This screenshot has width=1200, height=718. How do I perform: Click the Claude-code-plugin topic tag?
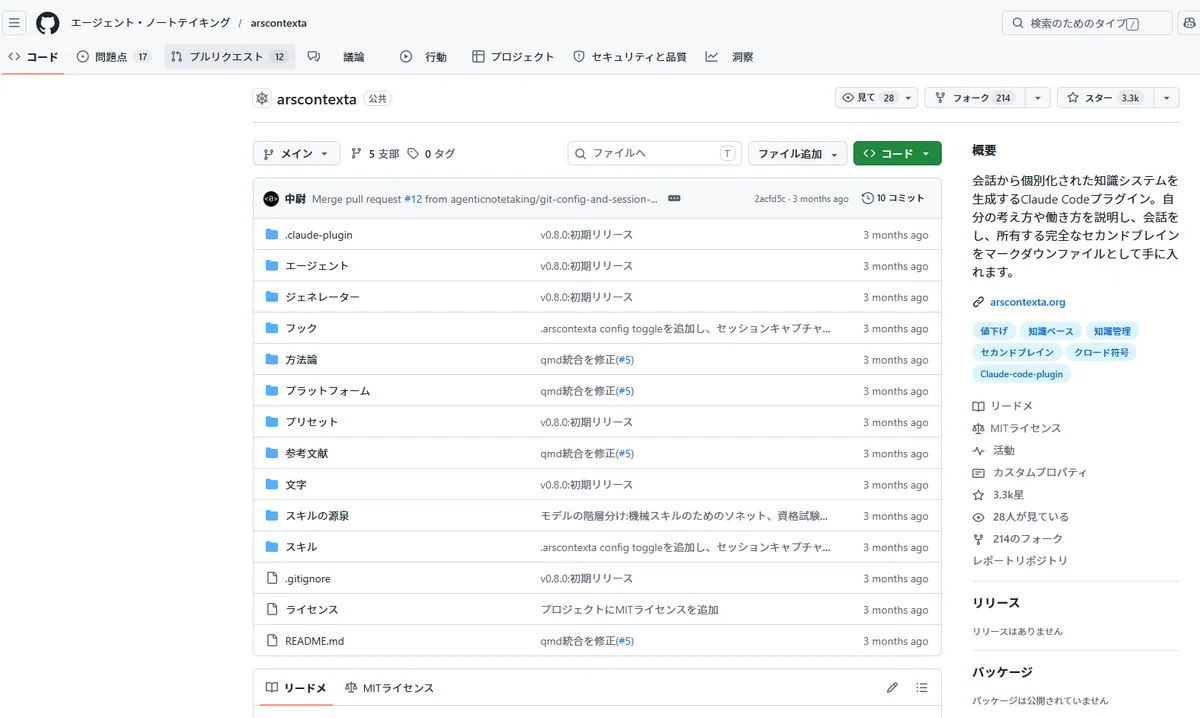click(1021, 374)
